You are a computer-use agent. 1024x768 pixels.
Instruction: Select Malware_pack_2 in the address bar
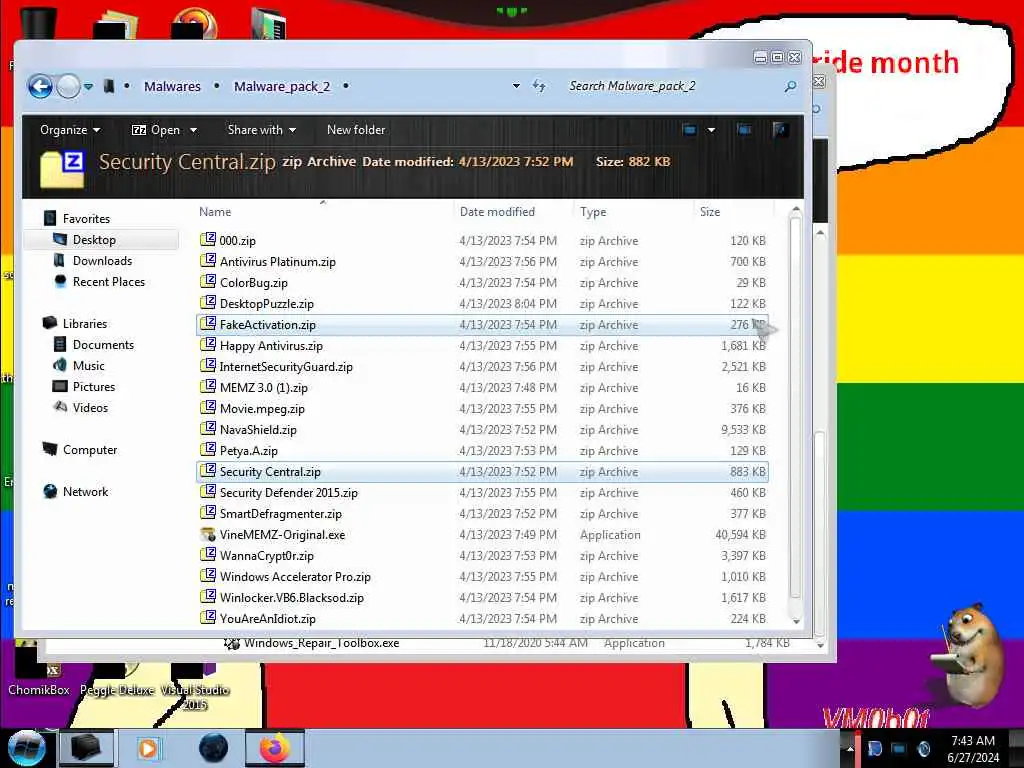(282, 86)
